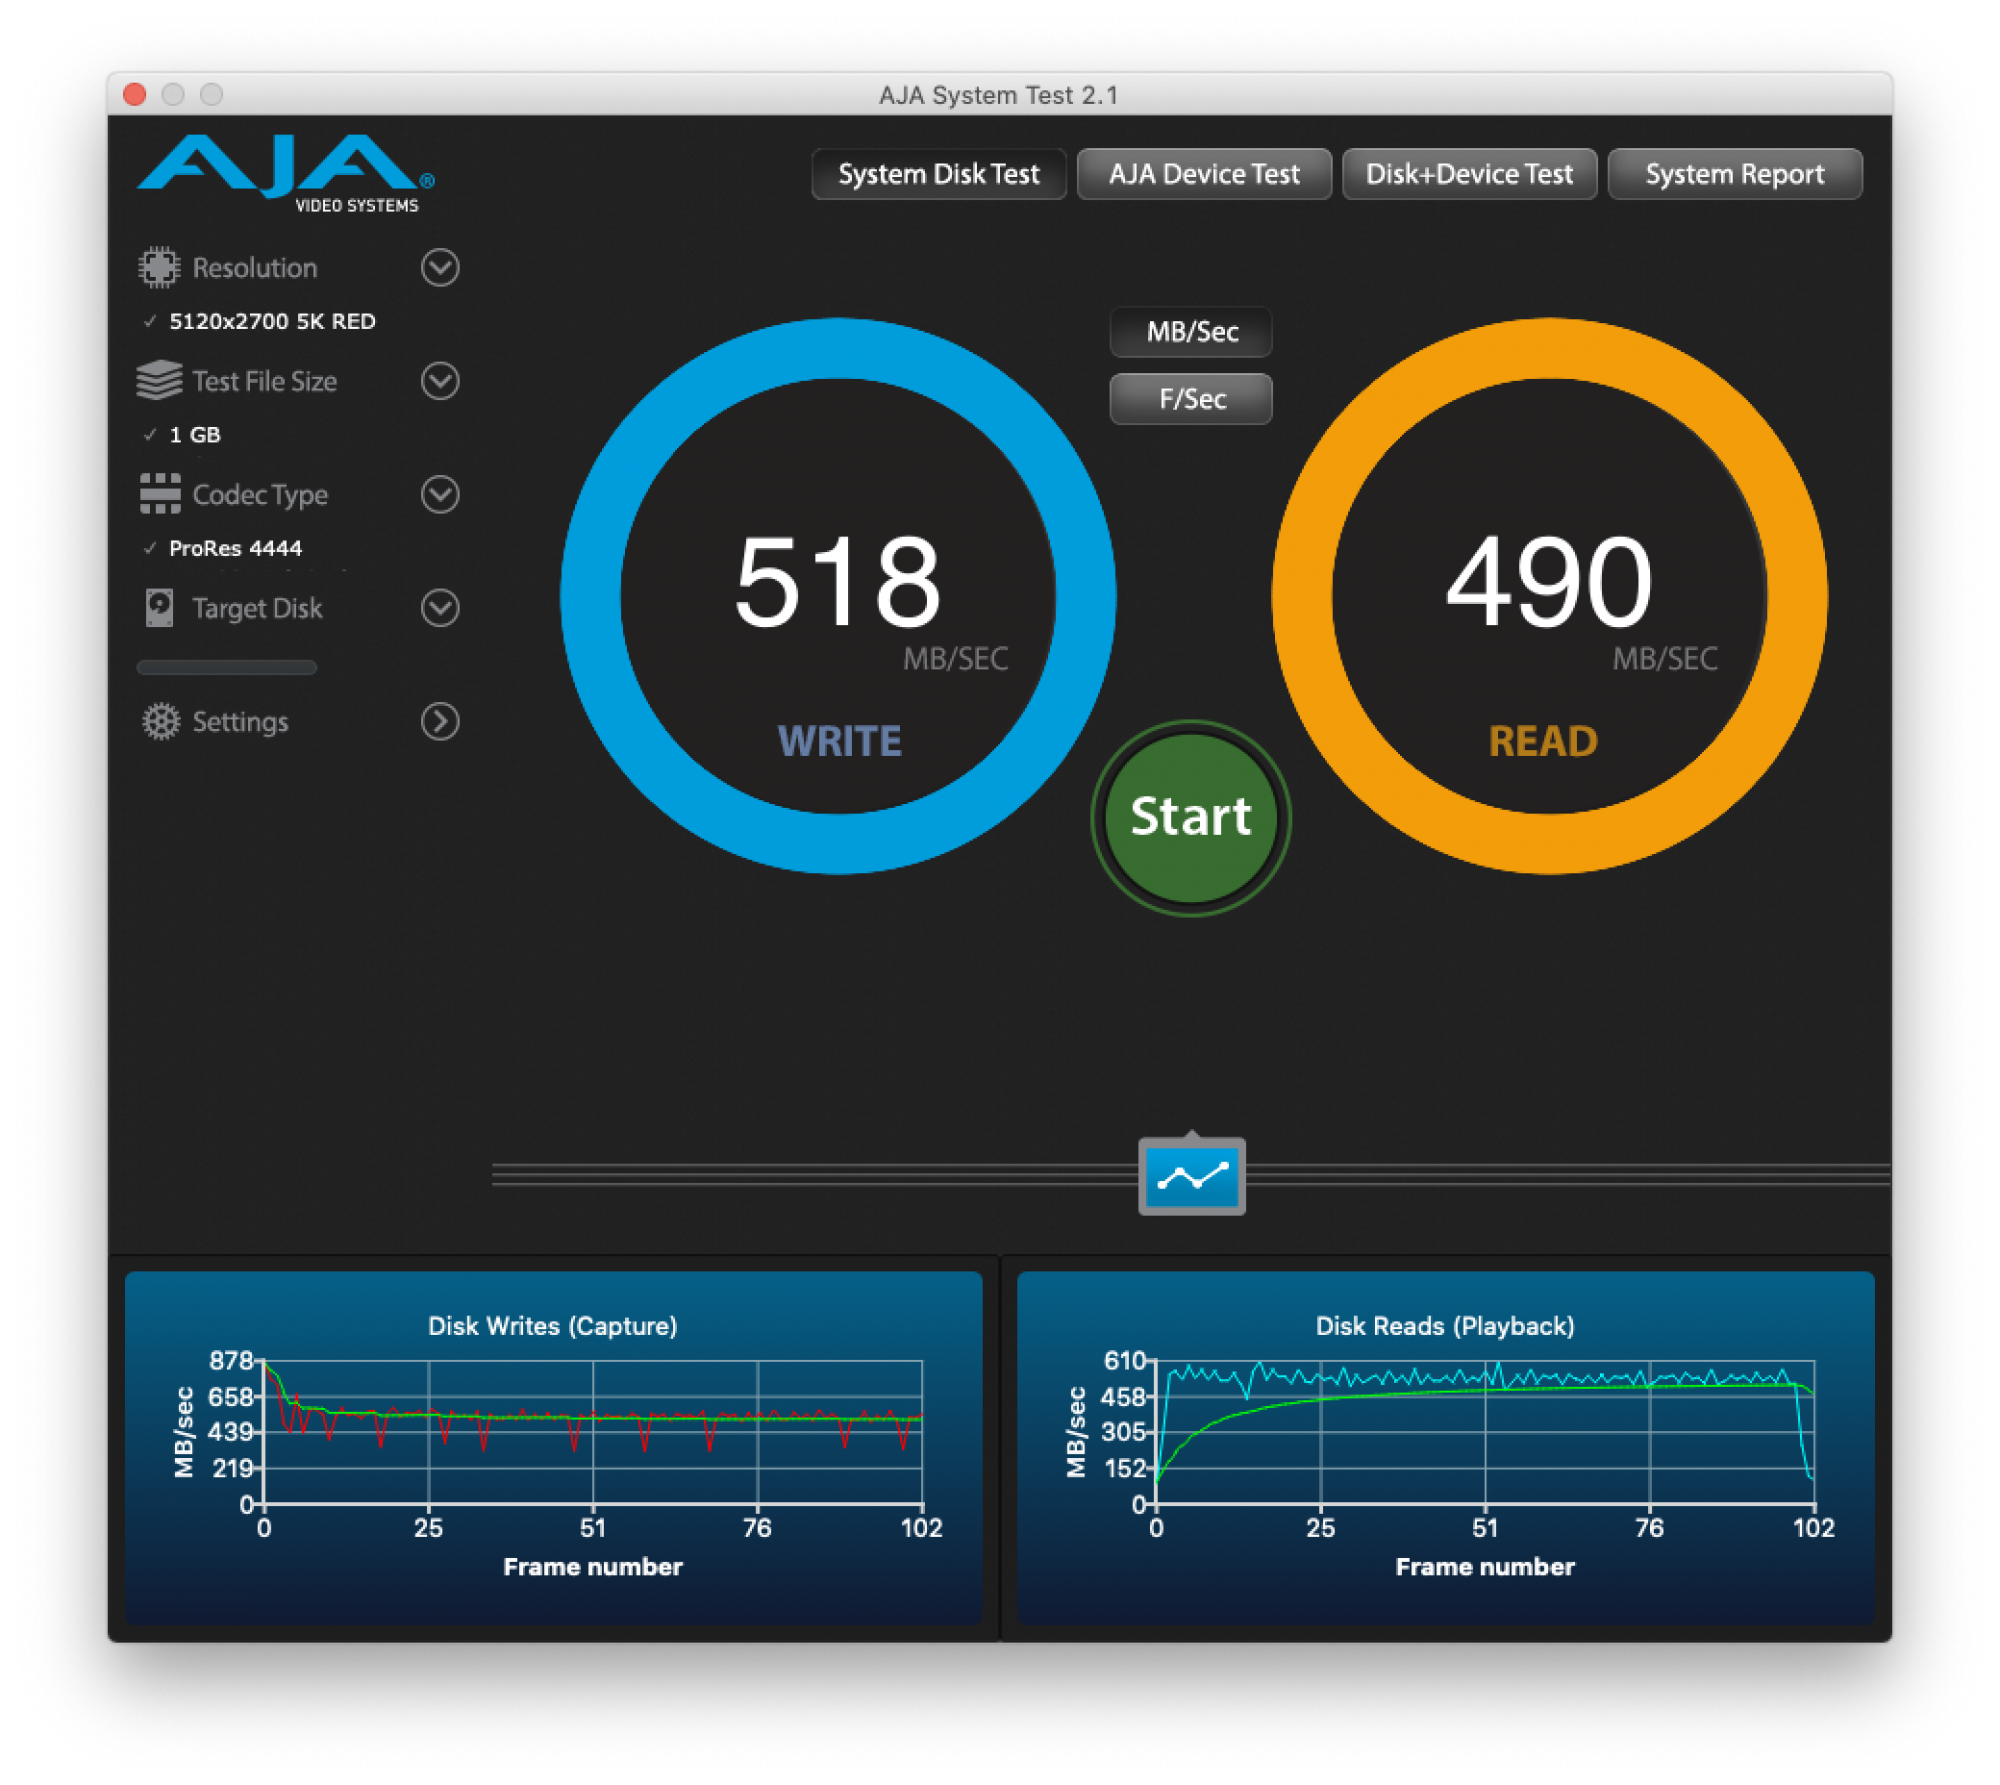The image size is (2000, 1785).
Task: Start the disk test
Action: (1191, 818)
